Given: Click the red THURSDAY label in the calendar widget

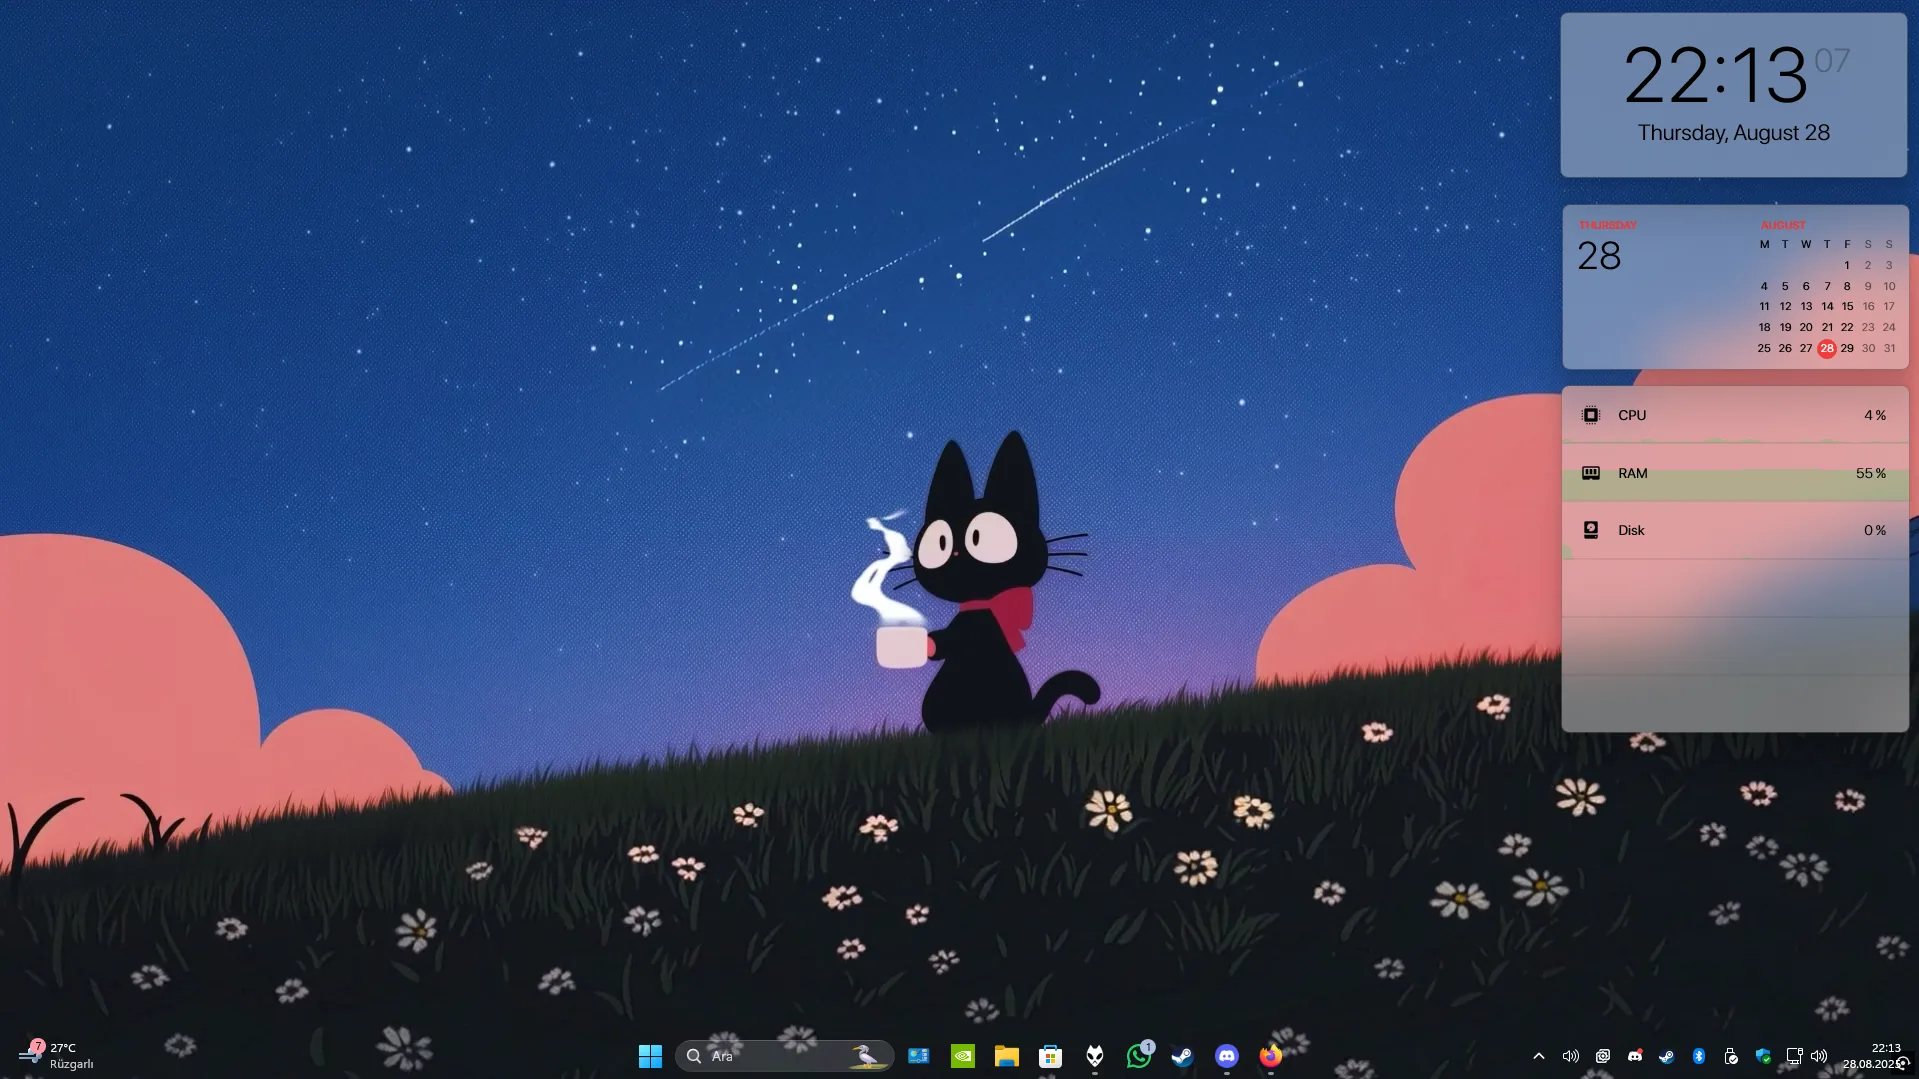Looking at the screenshot, I should [x=1608, y=225].
